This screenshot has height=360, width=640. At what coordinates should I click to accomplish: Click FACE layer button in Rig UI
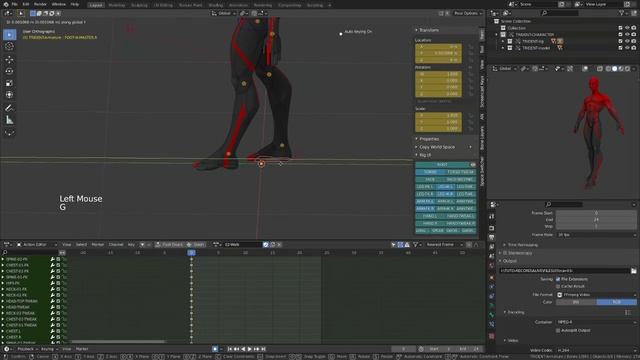[430, 180]
